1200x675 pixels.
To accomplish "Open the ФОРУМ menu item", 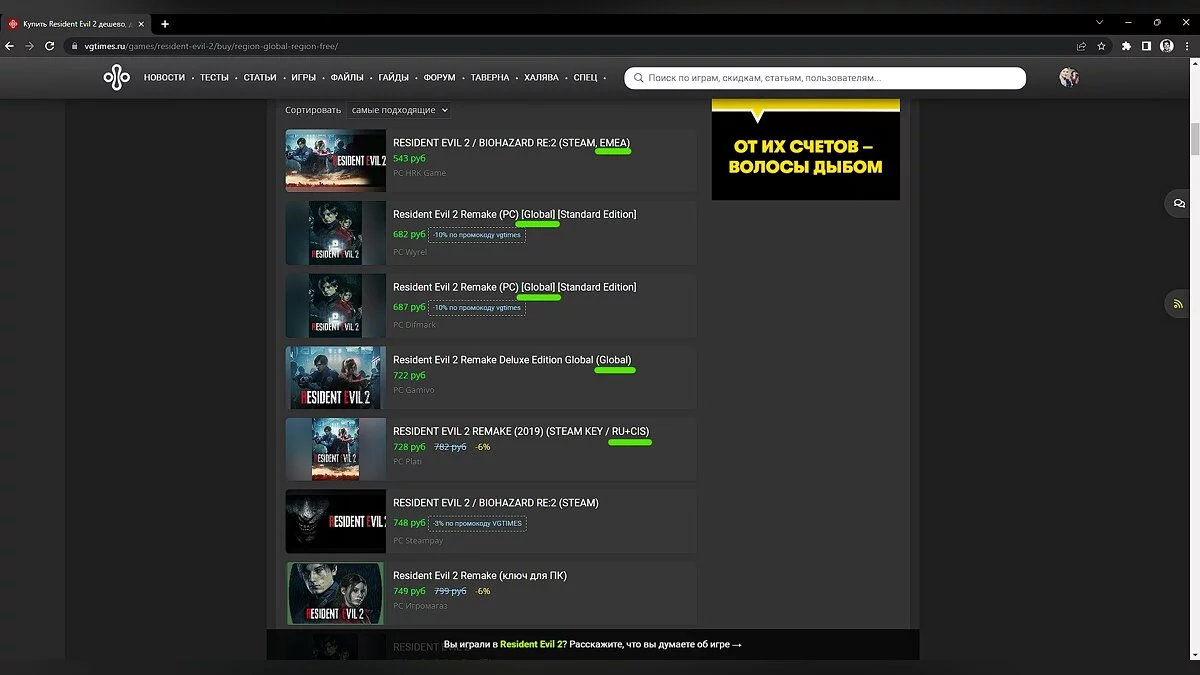I will pos(439,78).
